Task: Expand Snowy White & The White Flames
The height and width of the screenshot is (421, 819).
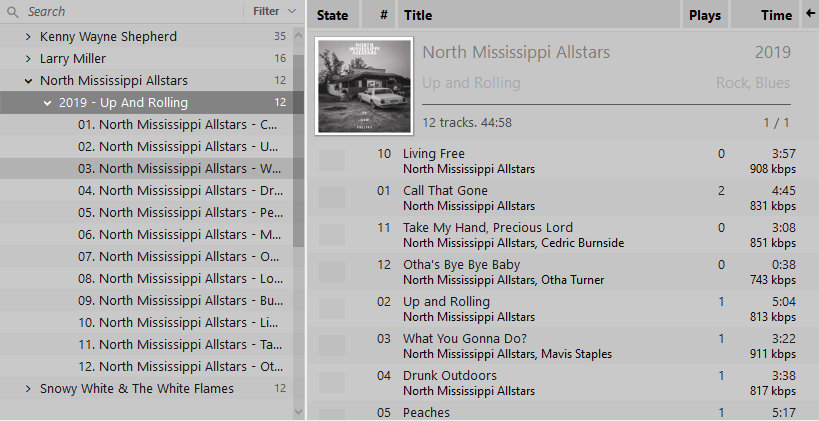Action: (x=28, y=389)
